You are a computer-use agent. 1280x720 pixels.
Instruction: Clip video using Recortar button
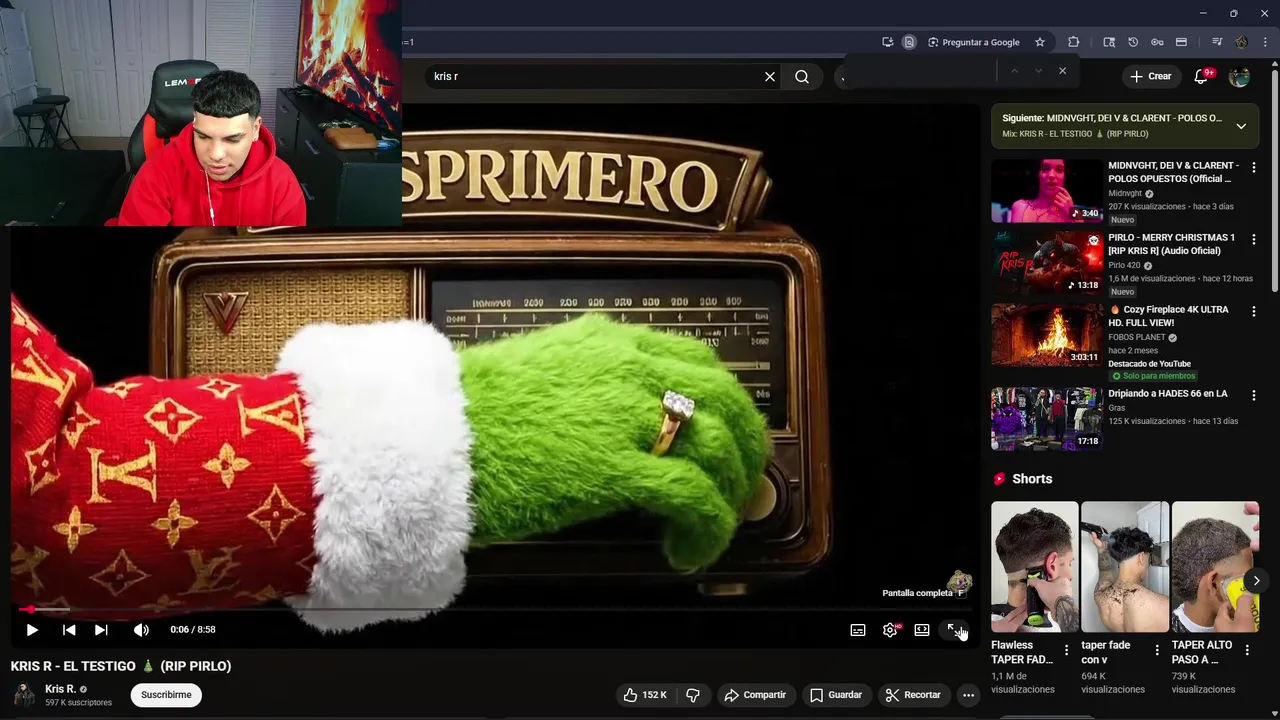[x=913, y=695]
